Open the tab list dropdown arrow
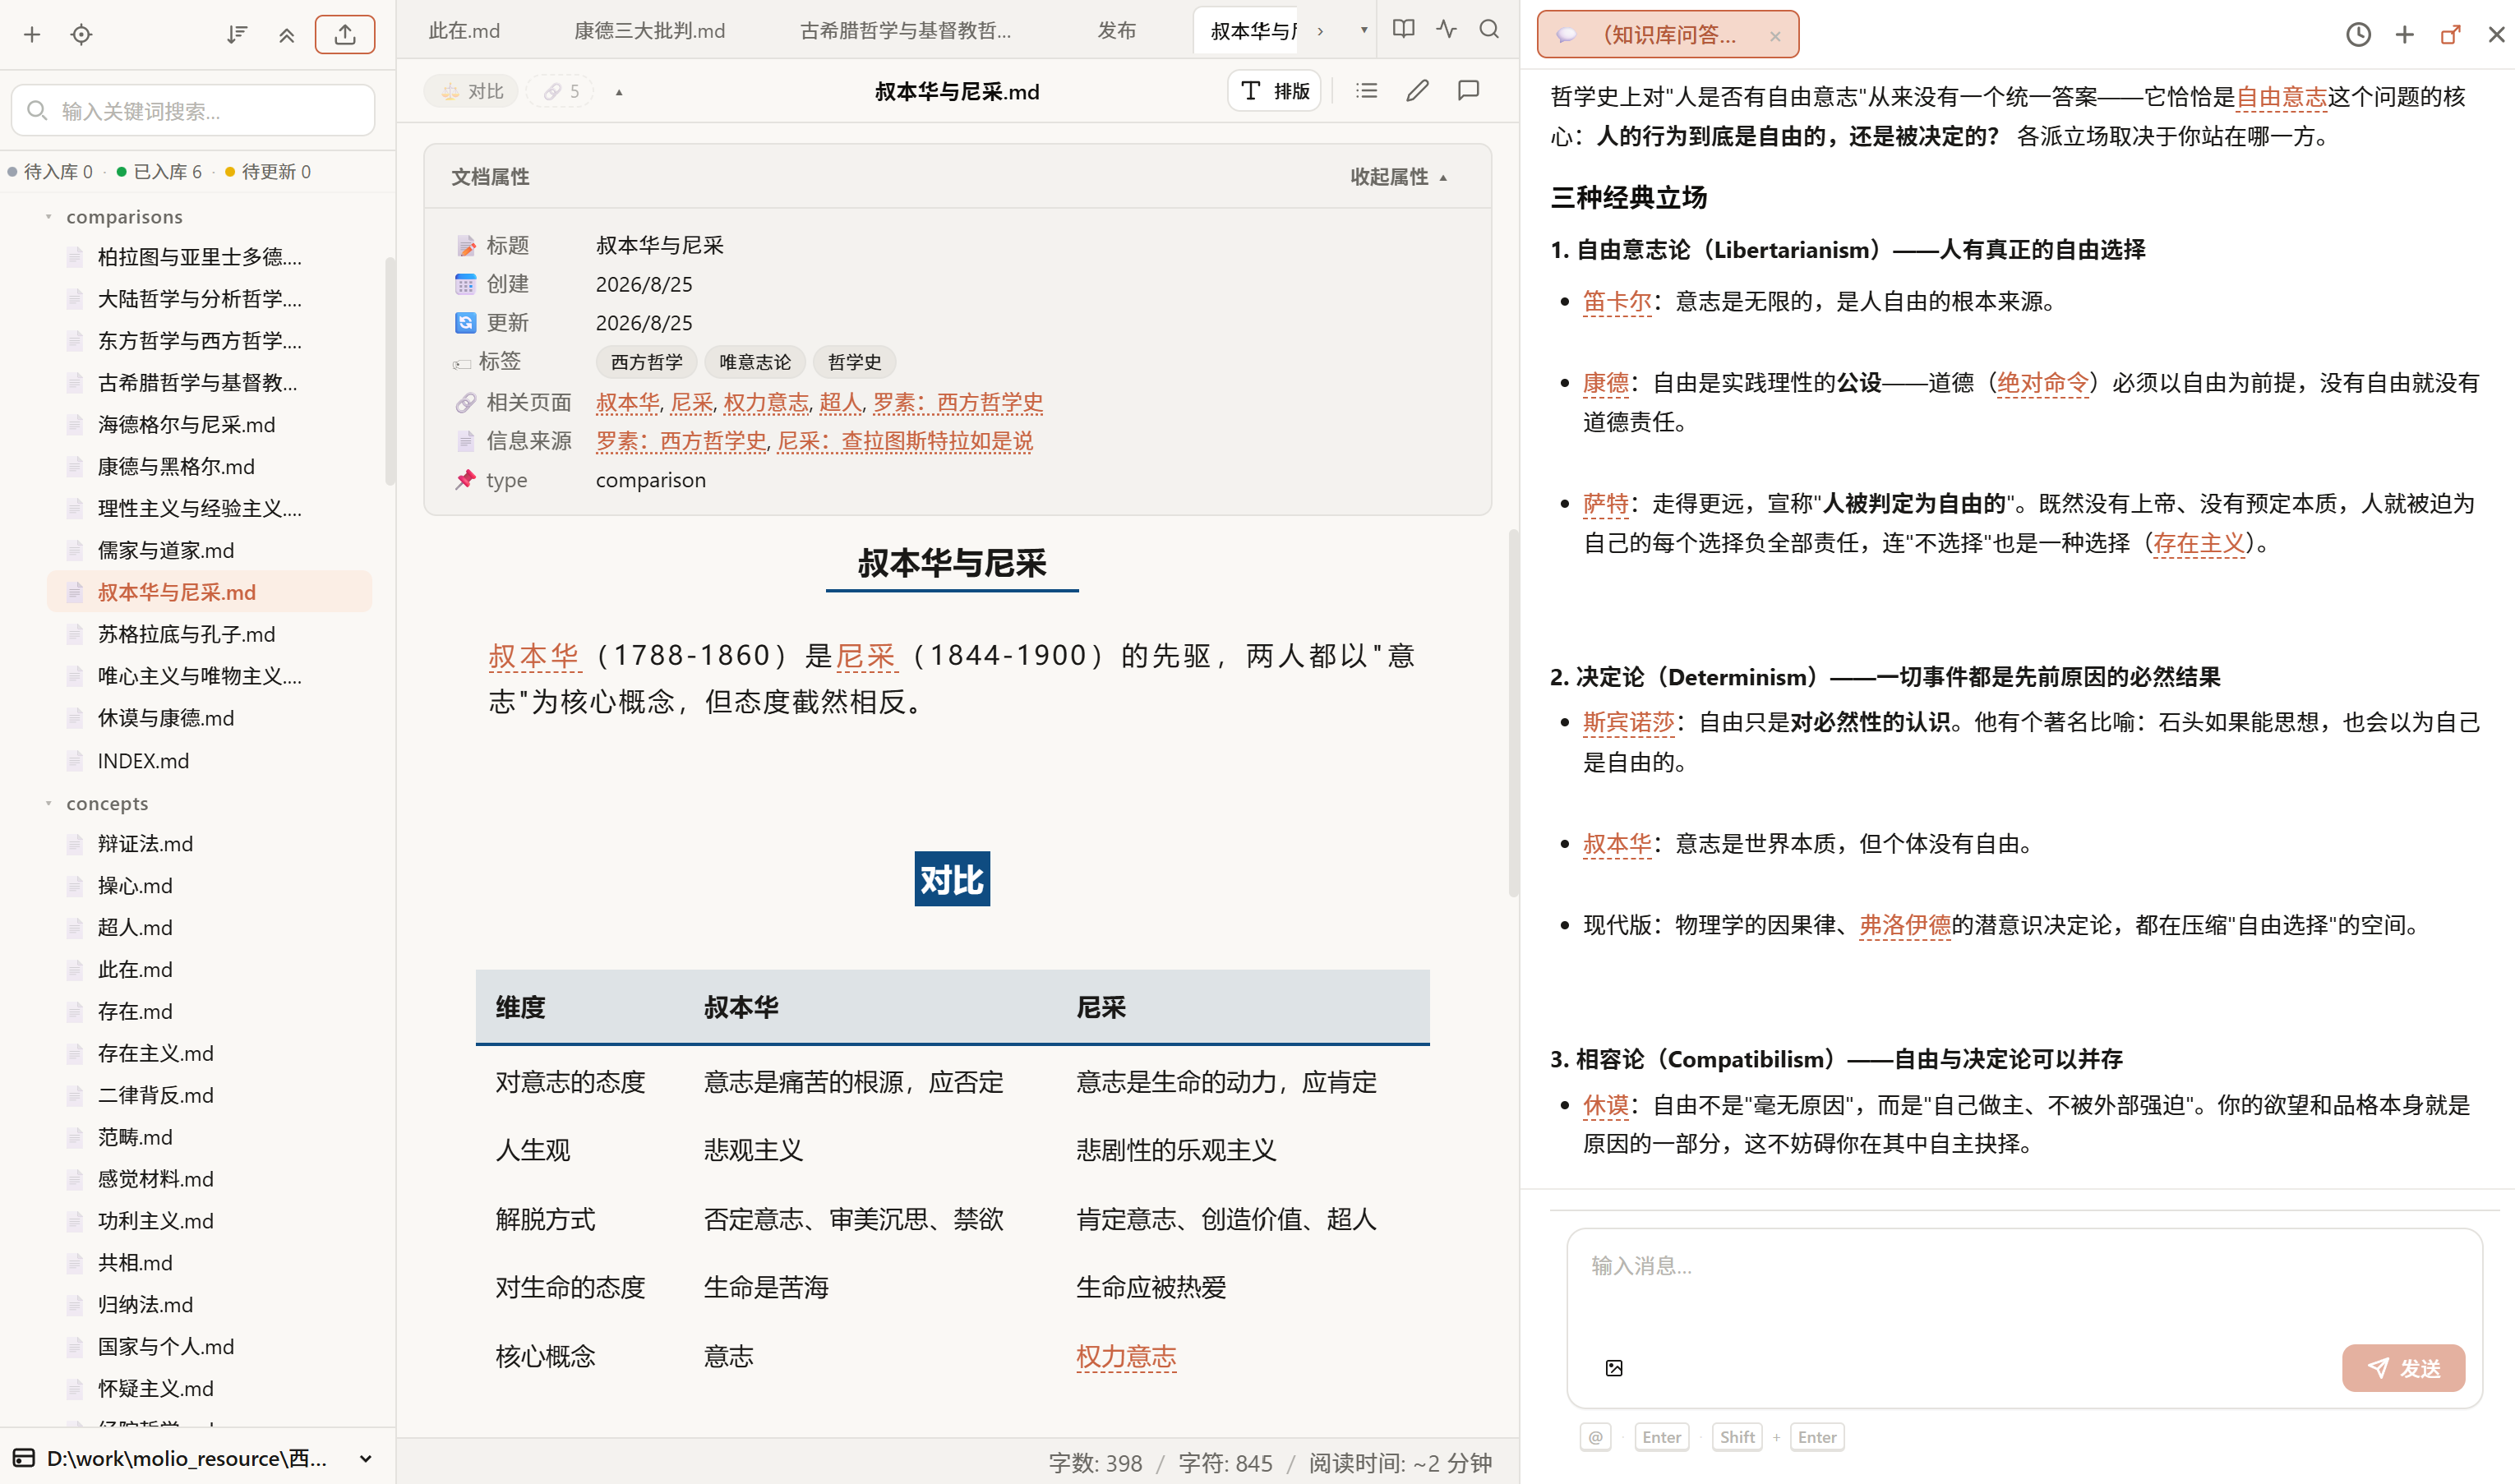 tap(1364, 30)
